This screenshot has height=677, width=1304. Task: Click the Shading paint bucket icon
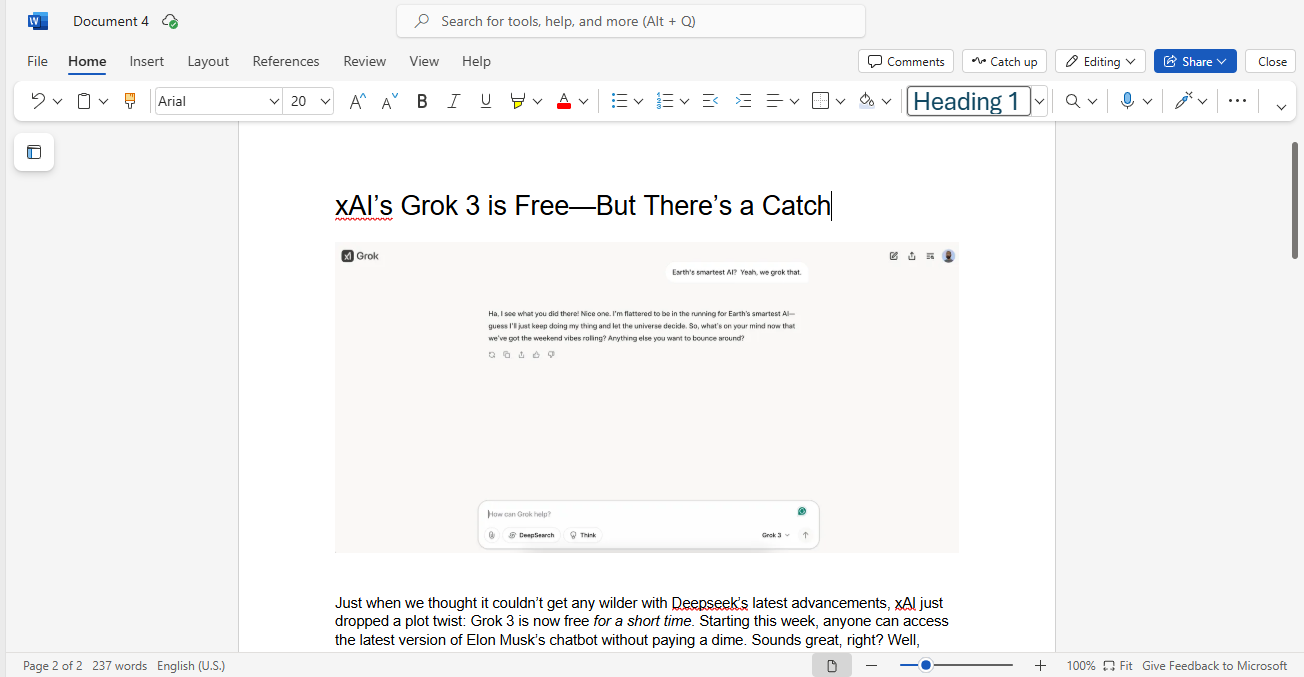pyautogui.click(x=867, y=101)
